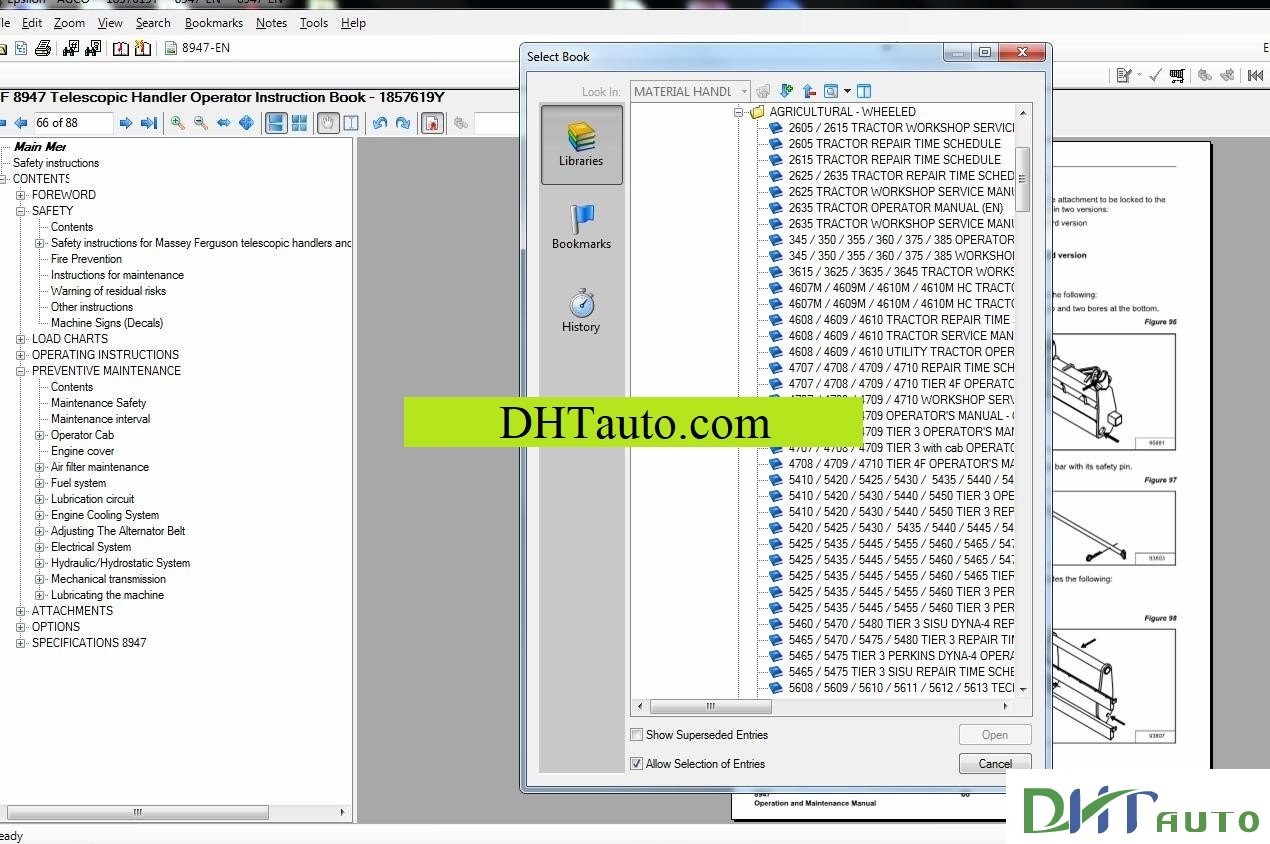Select the Print icon in the toolbar
The width and height of the screenshot is (1270, 844).
[x=44, y=47]
